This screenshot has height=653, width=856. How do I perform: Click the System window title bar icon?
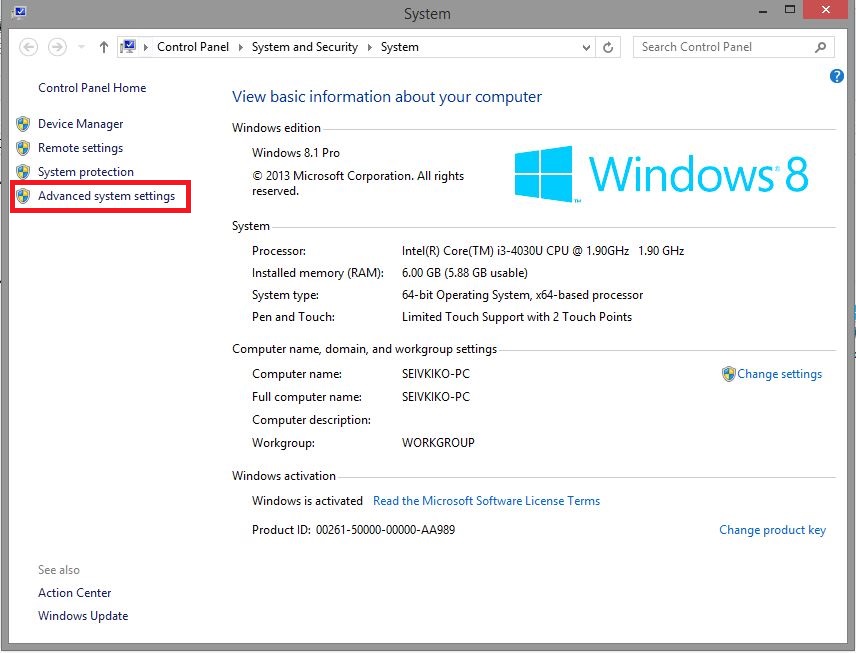pyautogui.click(x=19, y=13)
